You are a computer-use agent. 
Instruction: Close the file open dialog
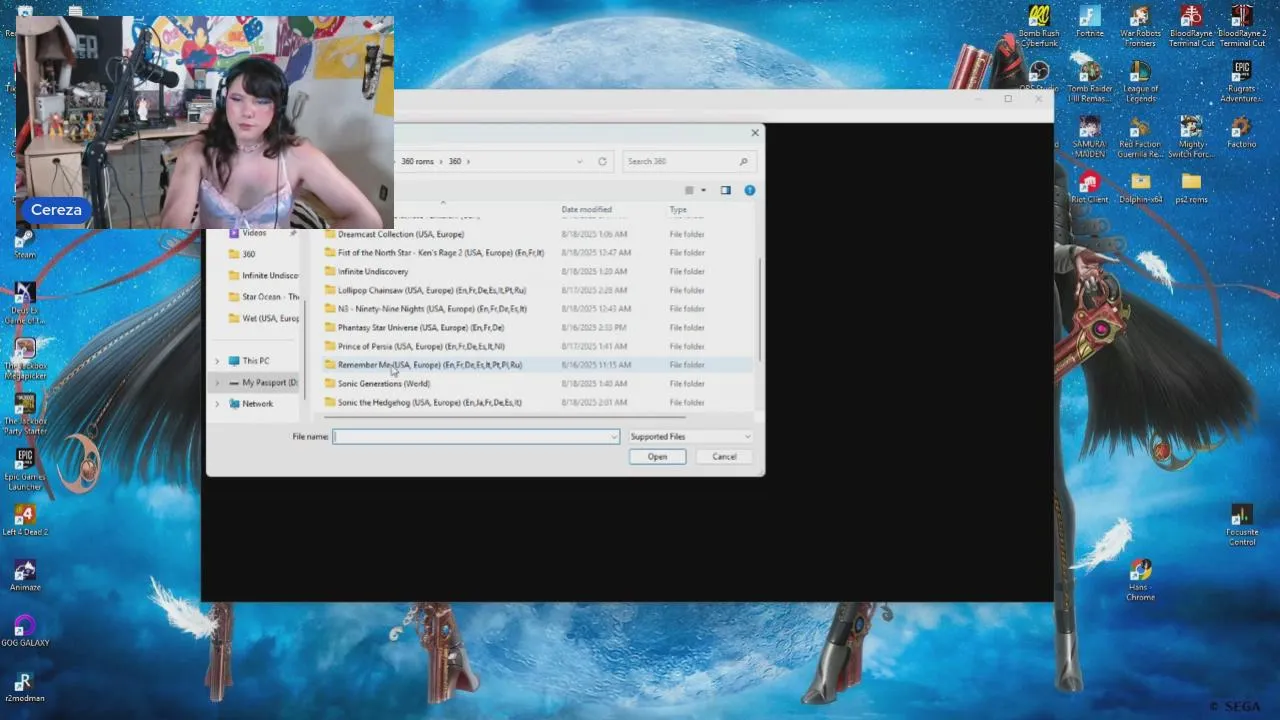(755, 133)
